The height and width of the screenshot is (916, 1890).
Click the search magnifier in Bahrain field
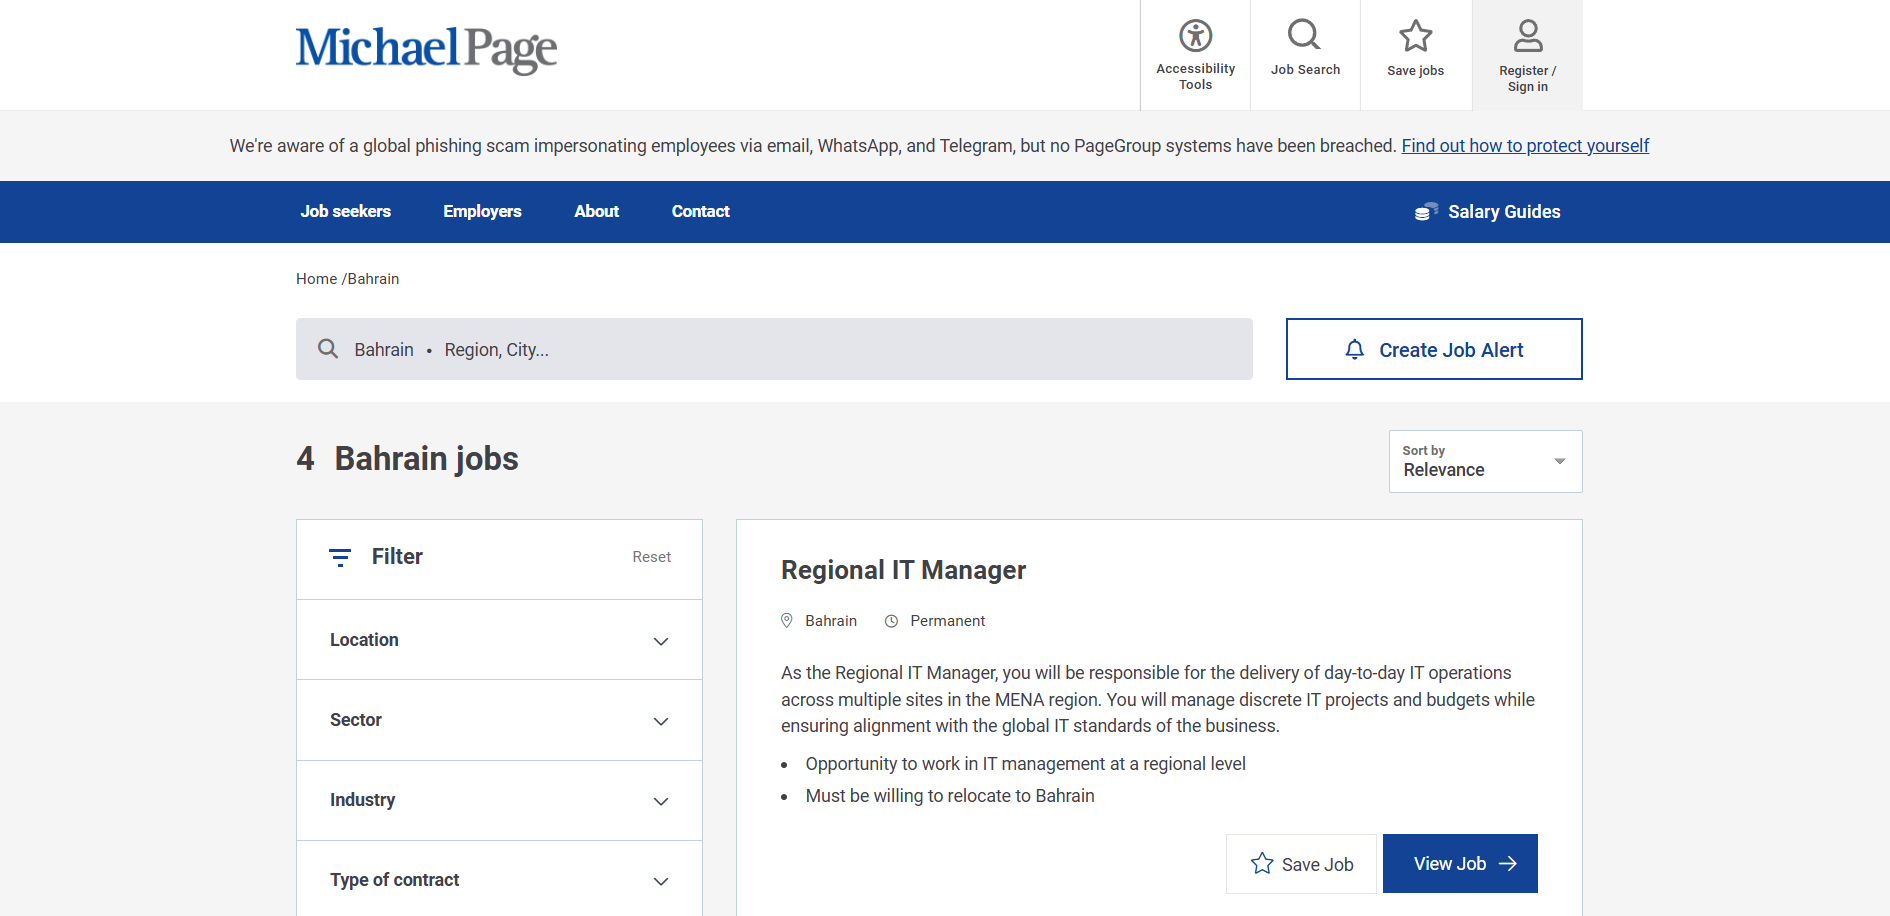pyautogui.click(x=328, y=349)
